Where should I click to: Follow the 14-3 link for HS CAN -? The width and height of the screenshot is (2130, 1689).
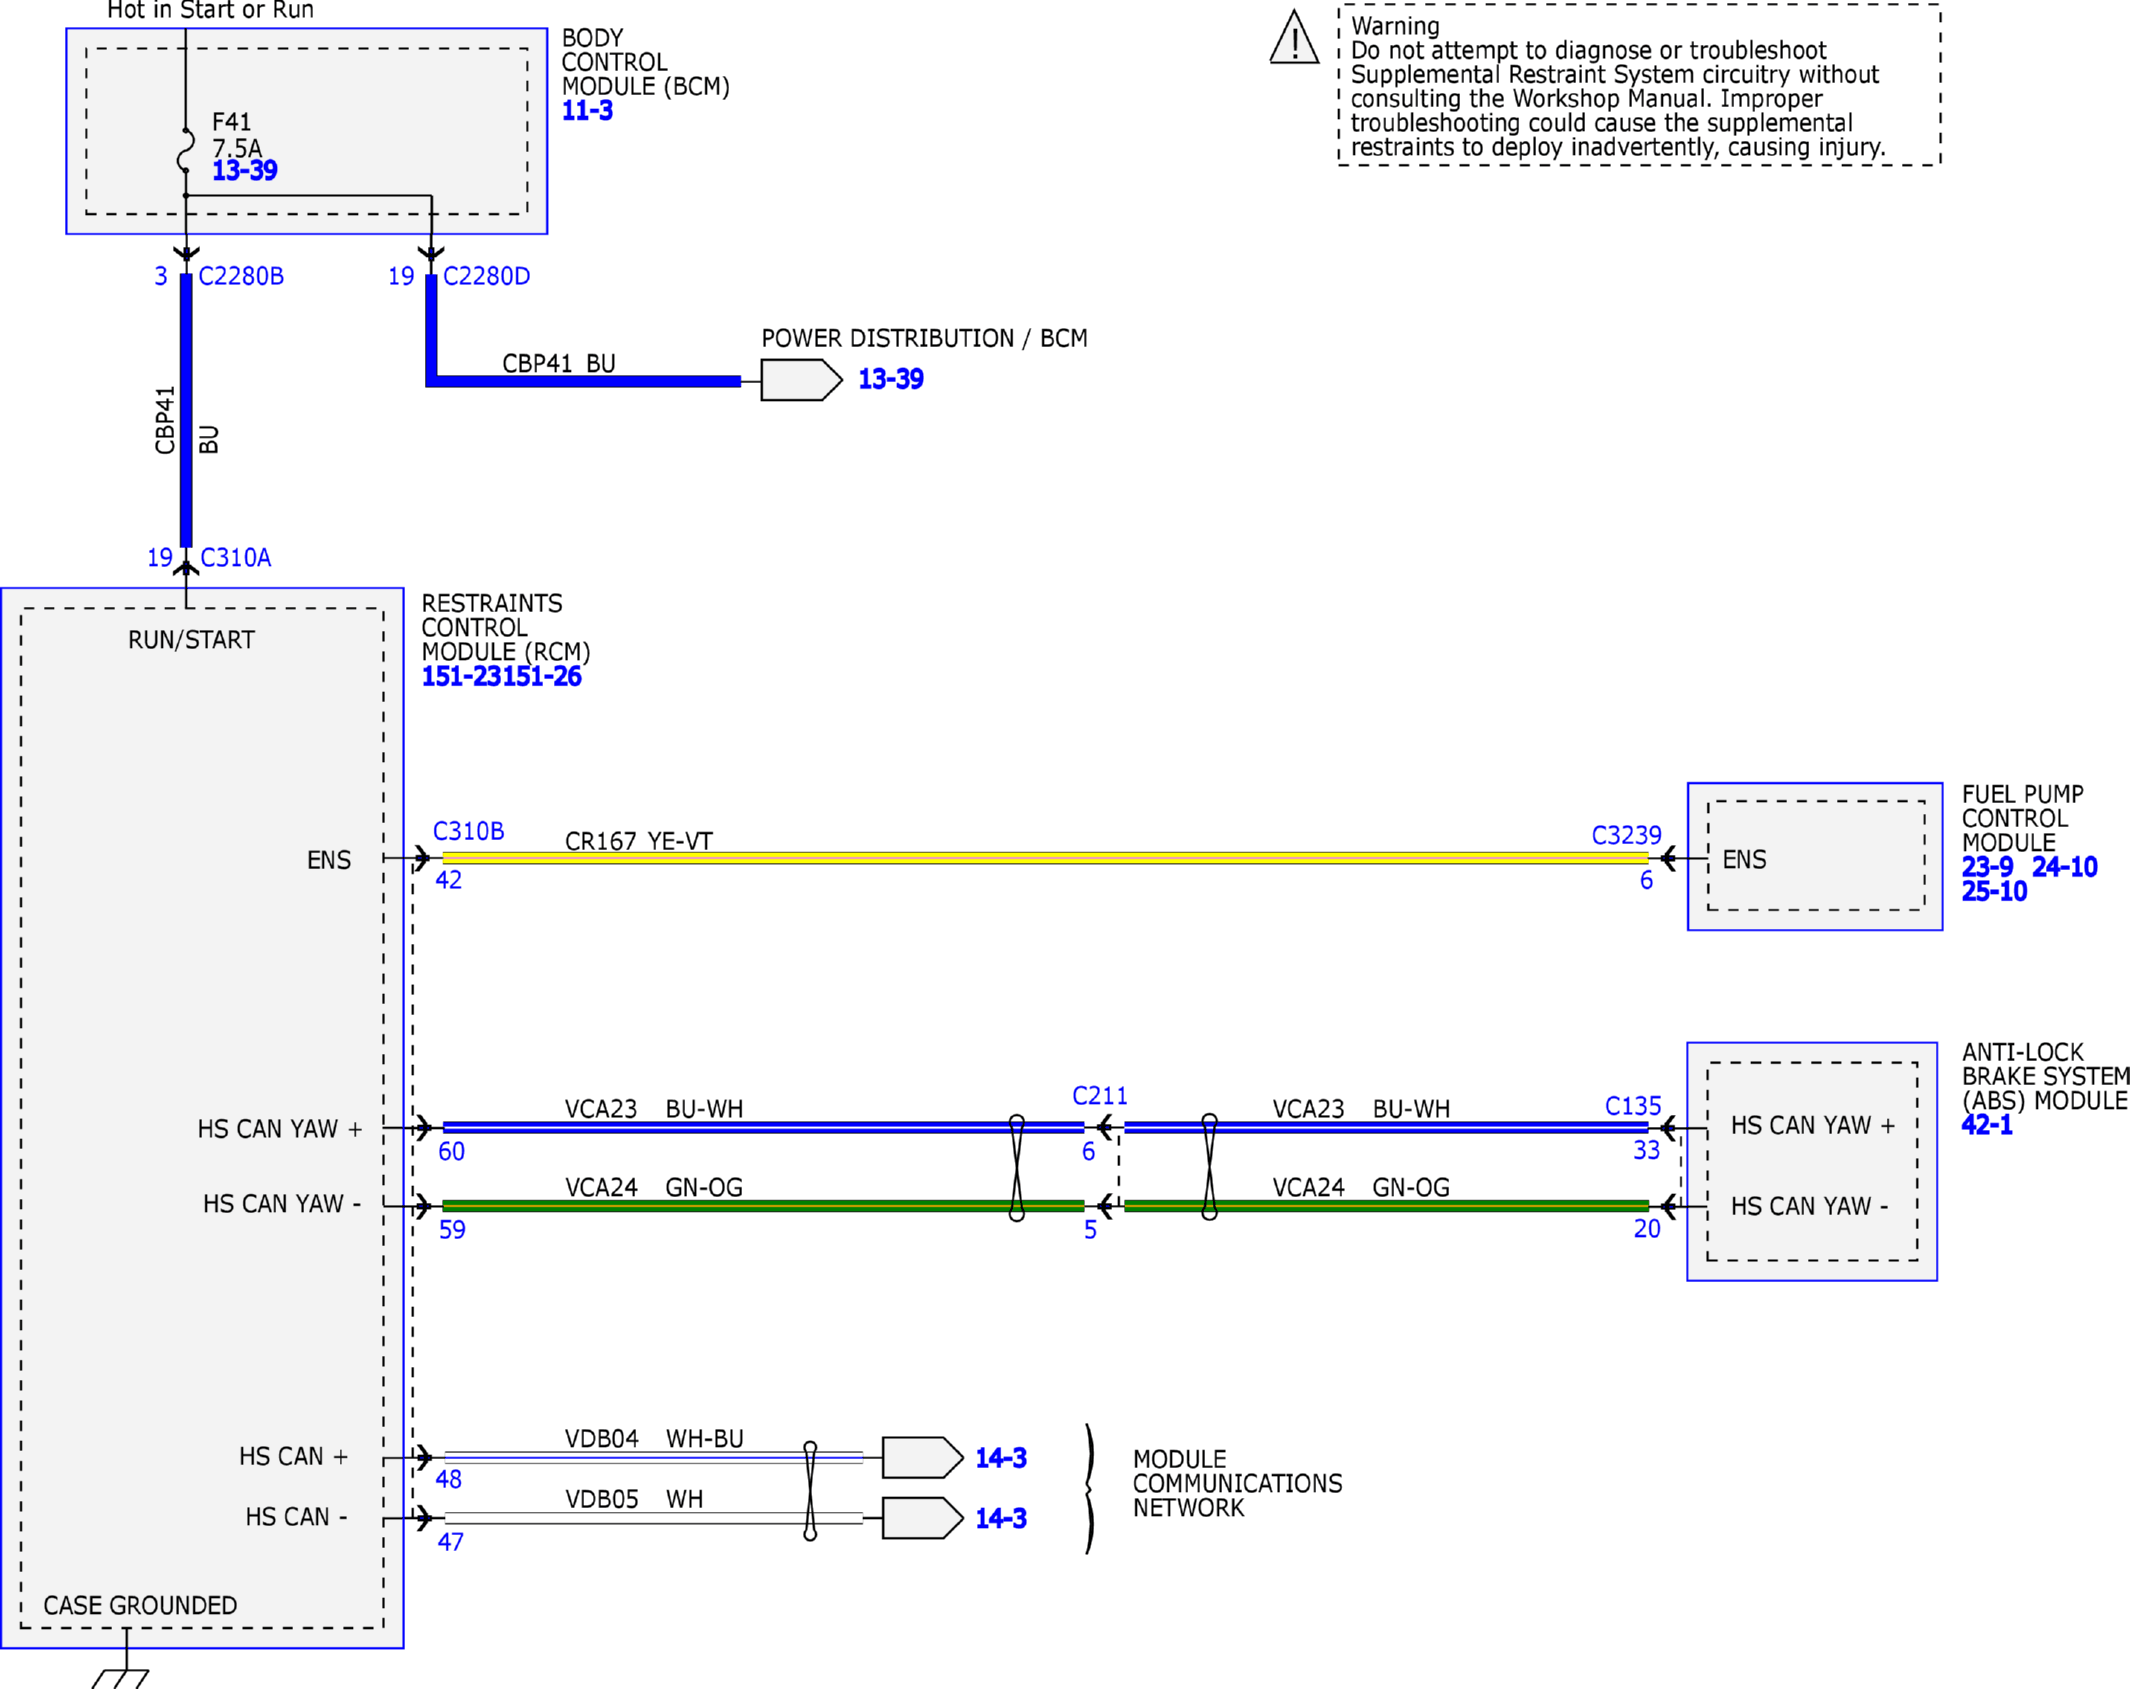coord(1001,1519)
